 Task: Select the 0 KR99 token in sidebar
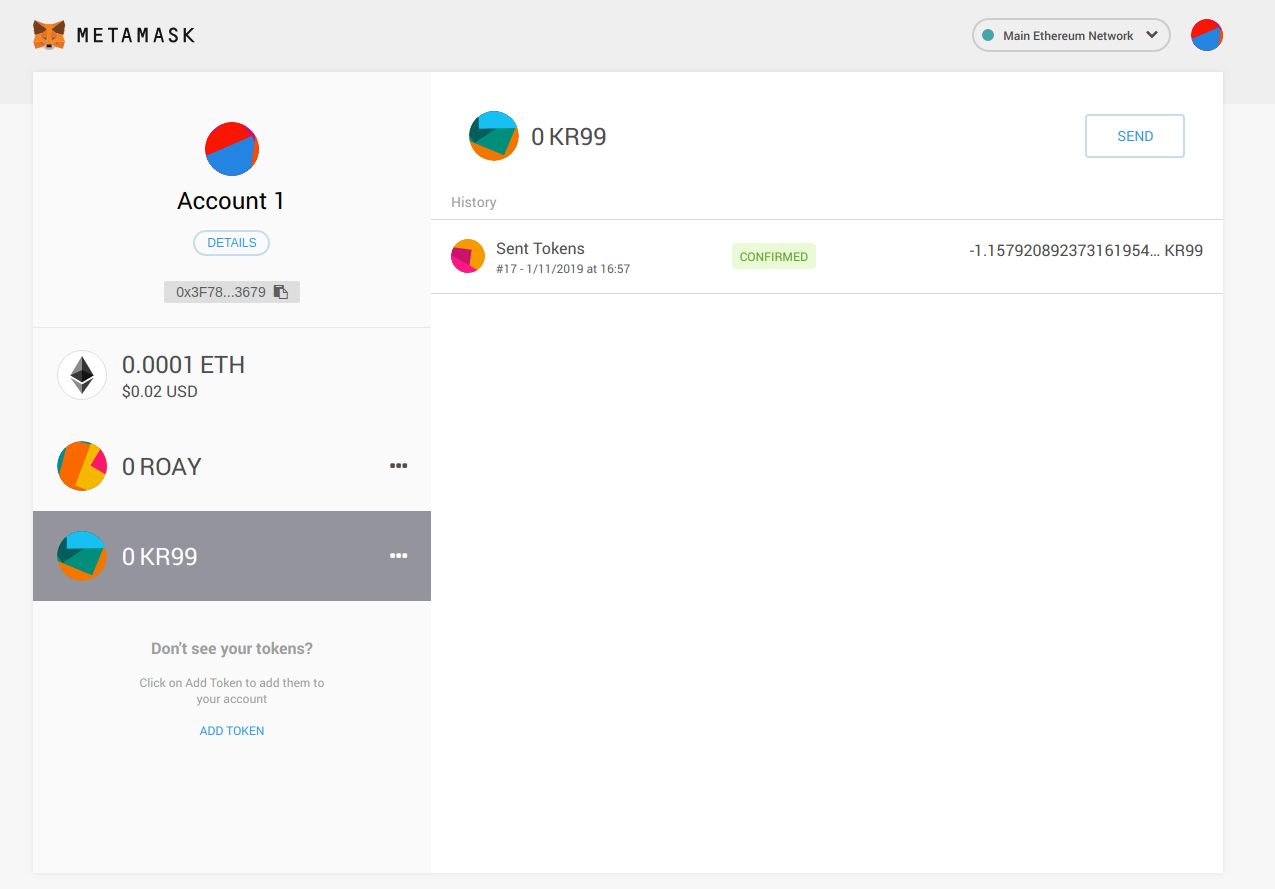(232, 556)
